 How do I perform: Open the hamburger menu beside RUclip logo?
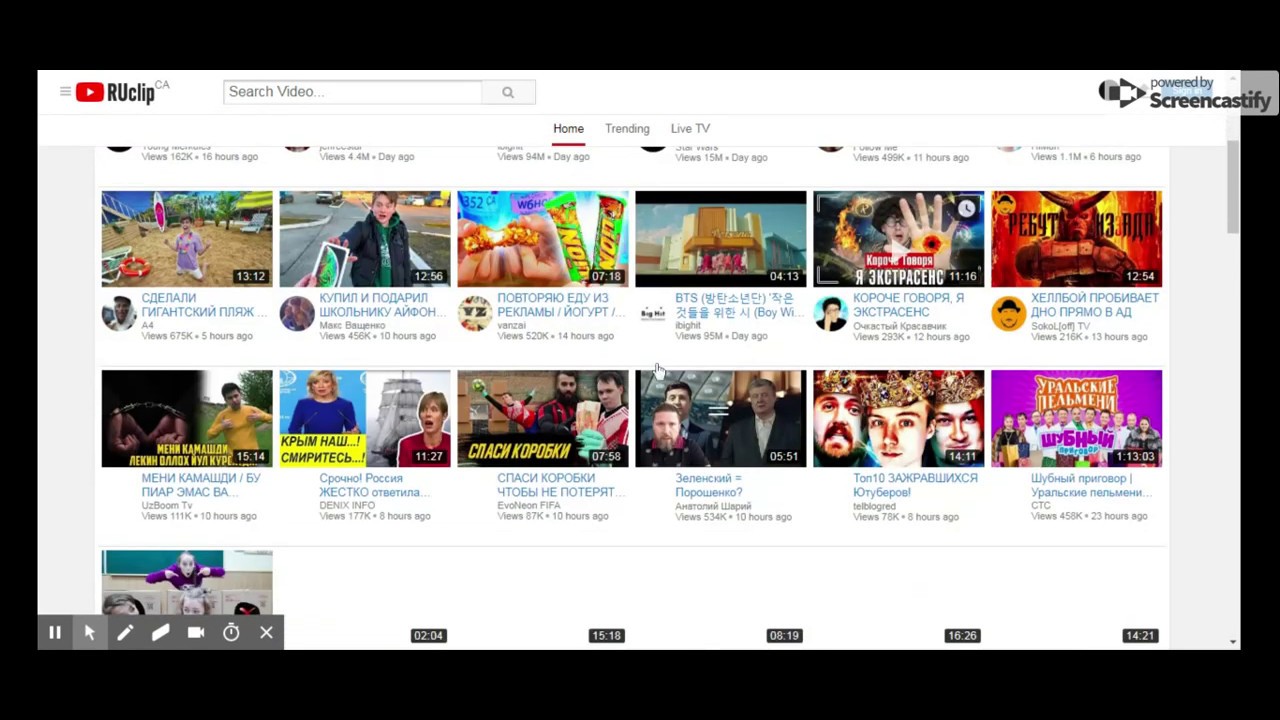[65, 92]
